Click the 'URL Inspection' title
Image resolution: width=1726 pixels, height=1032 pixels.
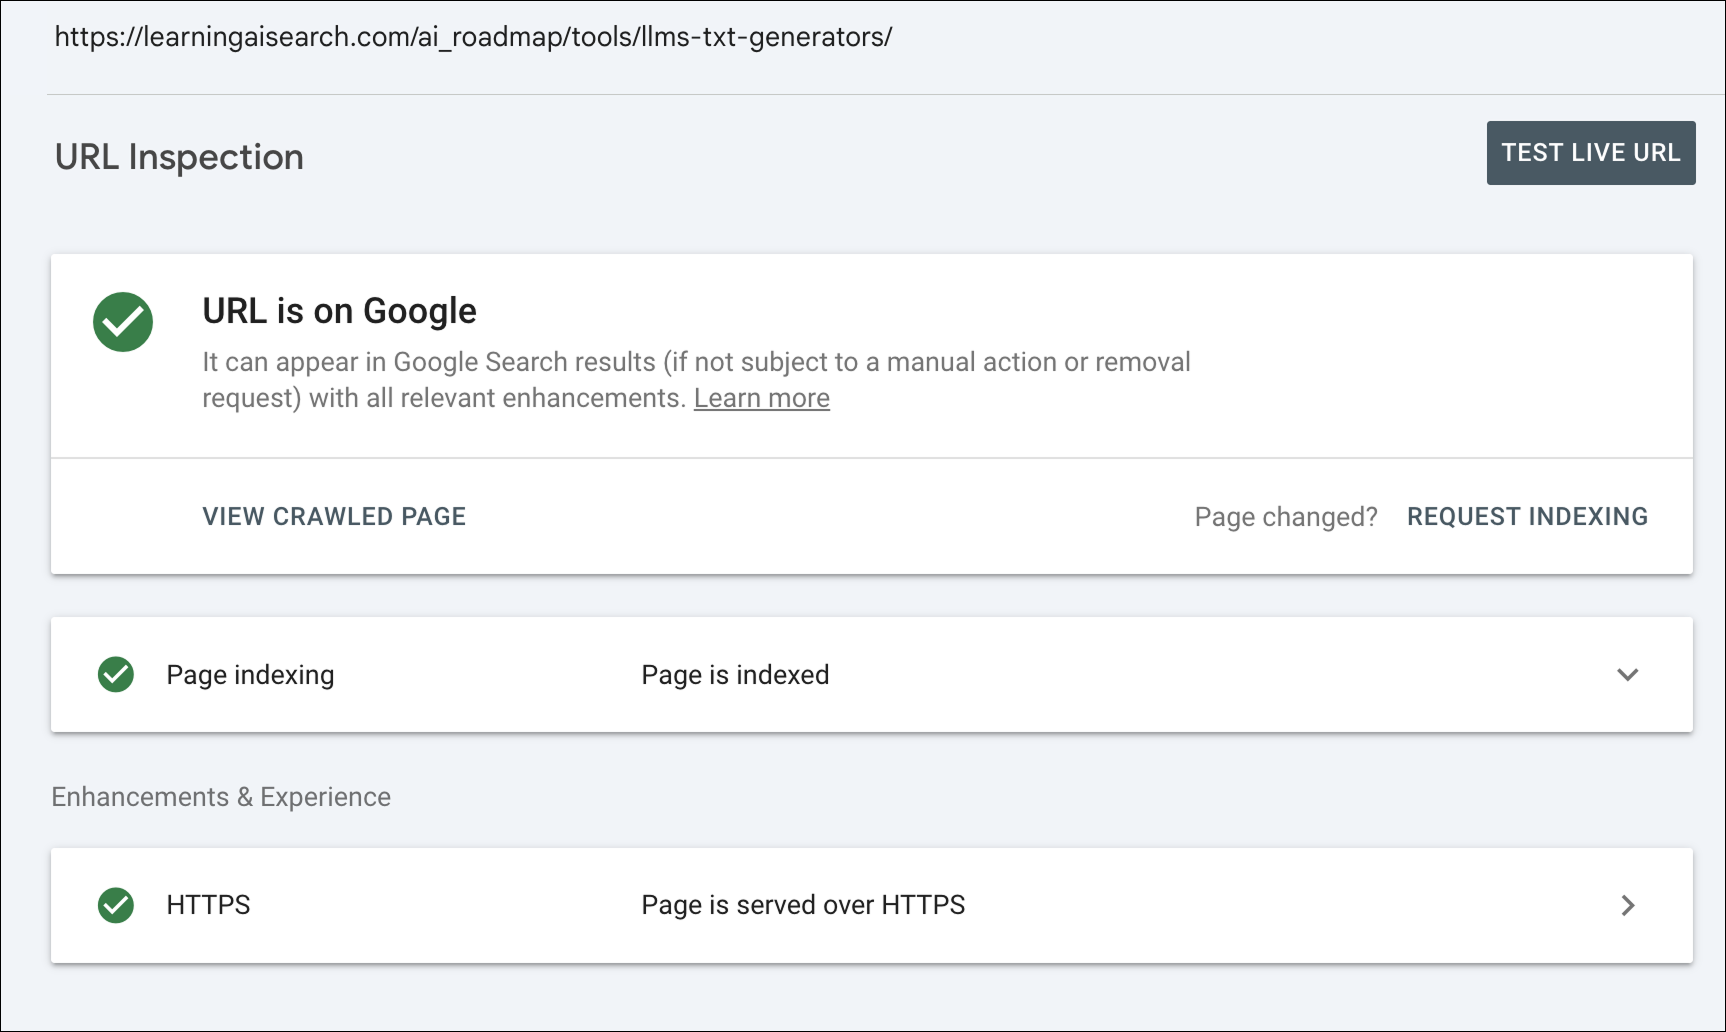(179, 157)
